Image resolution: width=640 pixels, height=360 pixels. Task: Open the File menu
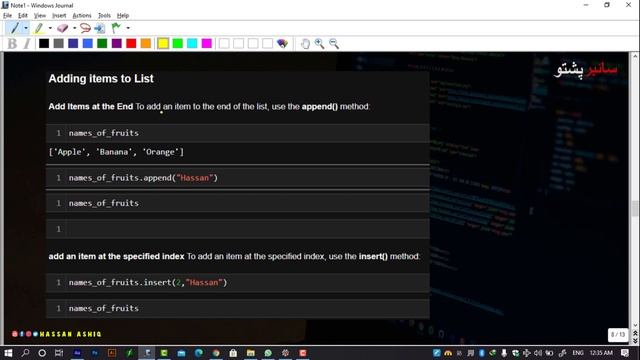7,16
